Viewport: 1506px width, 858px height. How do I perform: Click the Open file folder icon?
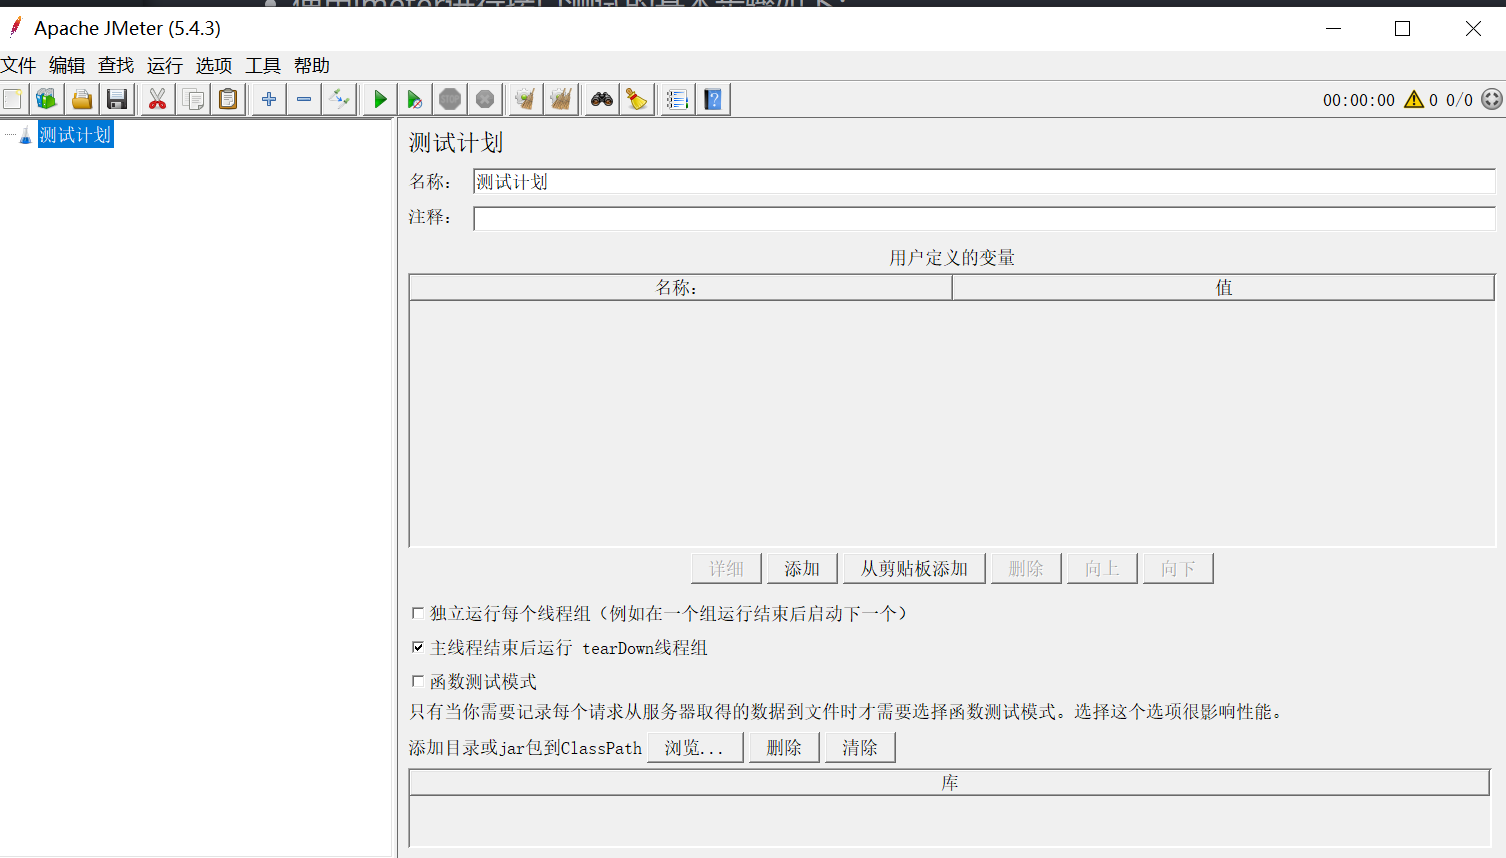coord(82,99)
